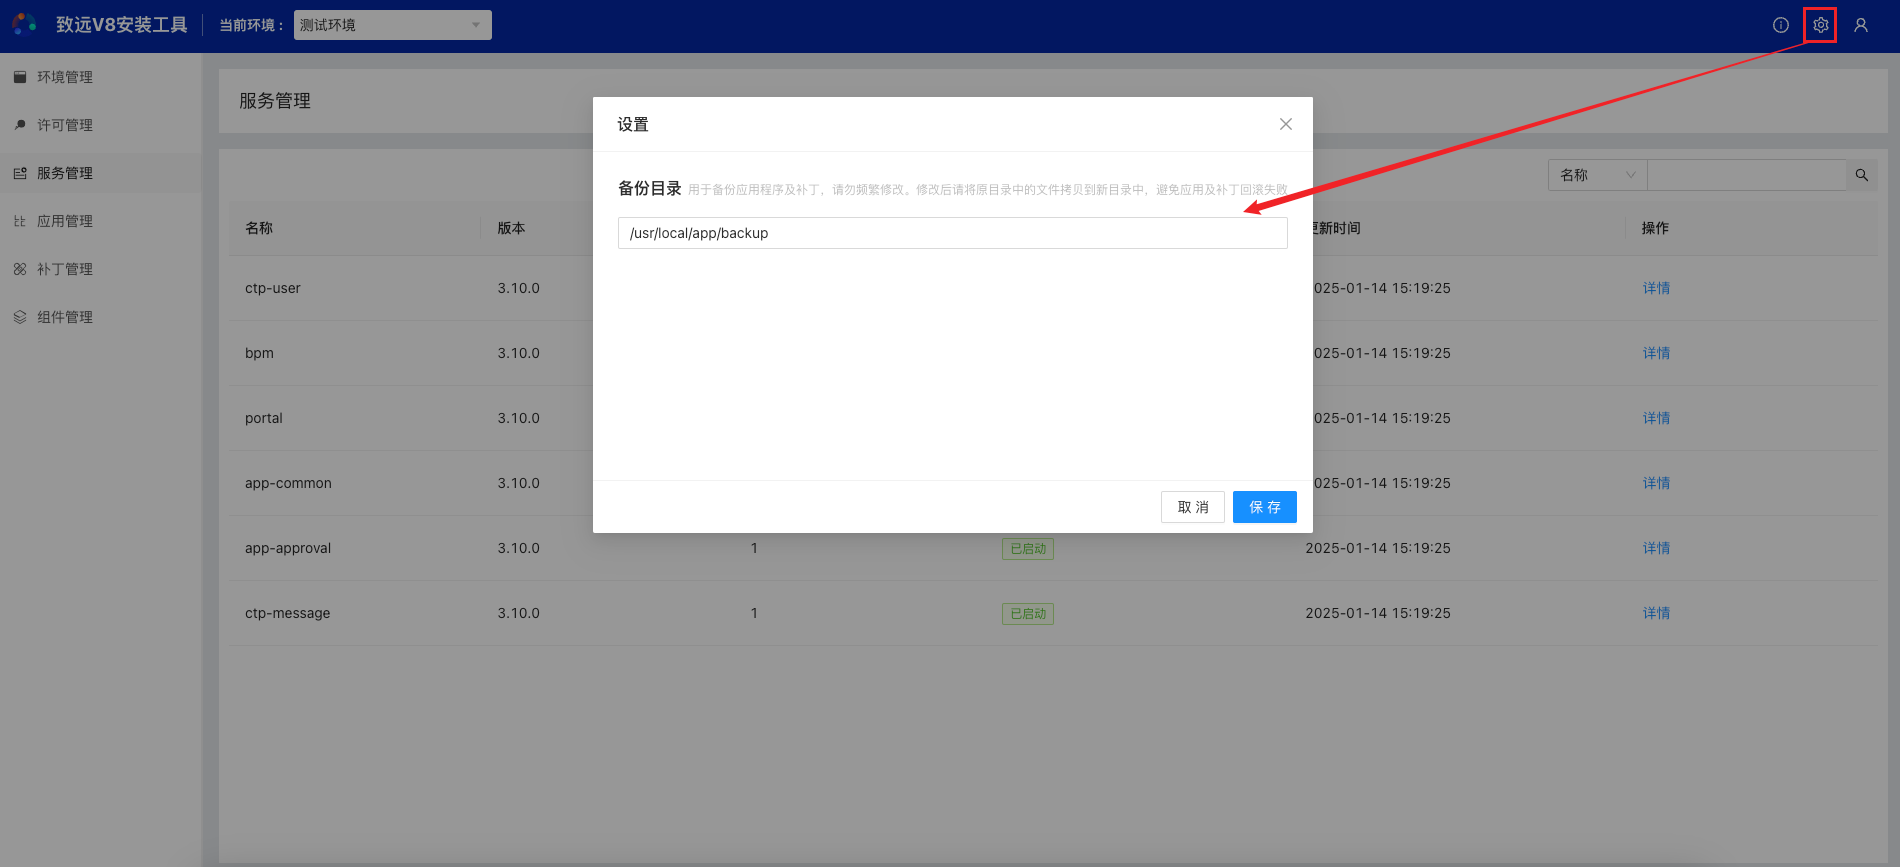Click the 名称 column header
The image size is (1900, 867).
(259, 228)
